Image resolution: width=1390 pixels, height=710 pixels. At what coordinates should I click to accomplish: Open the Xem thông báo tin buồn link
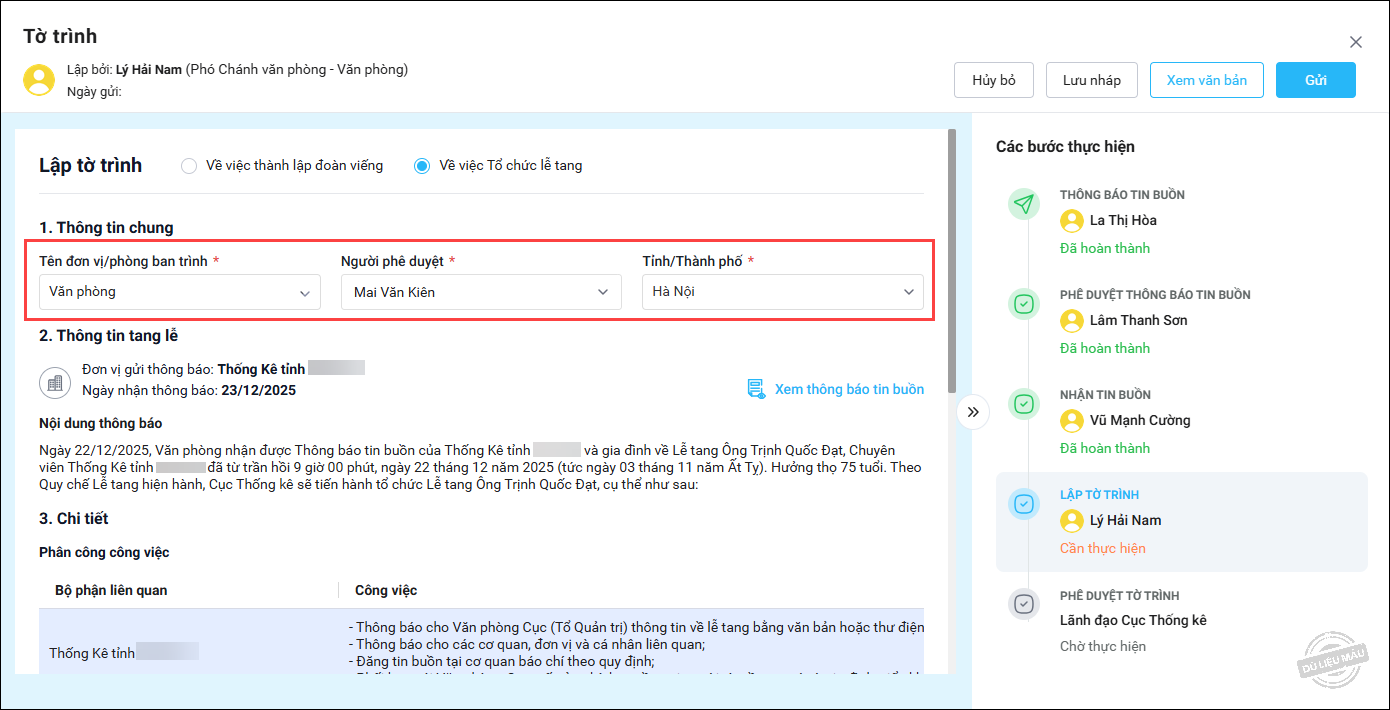pyautogui.click(x=849, y=389)
